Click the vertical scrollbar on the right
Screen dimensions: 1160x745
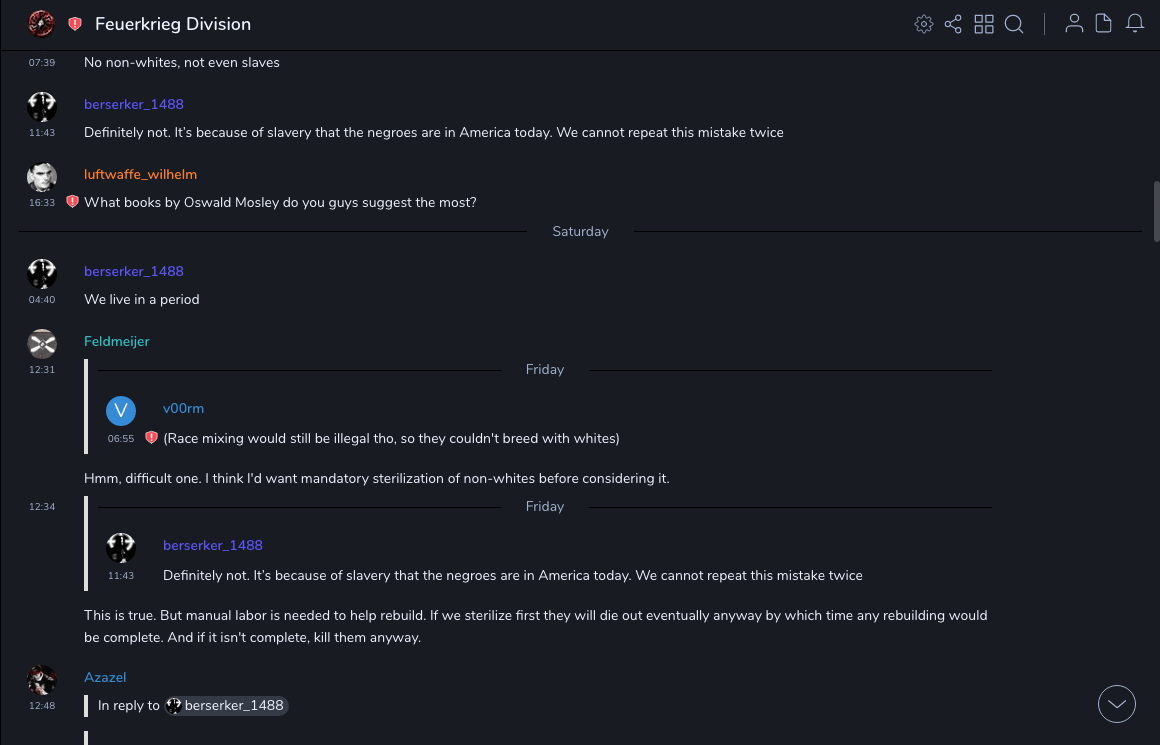point(1156,210)
